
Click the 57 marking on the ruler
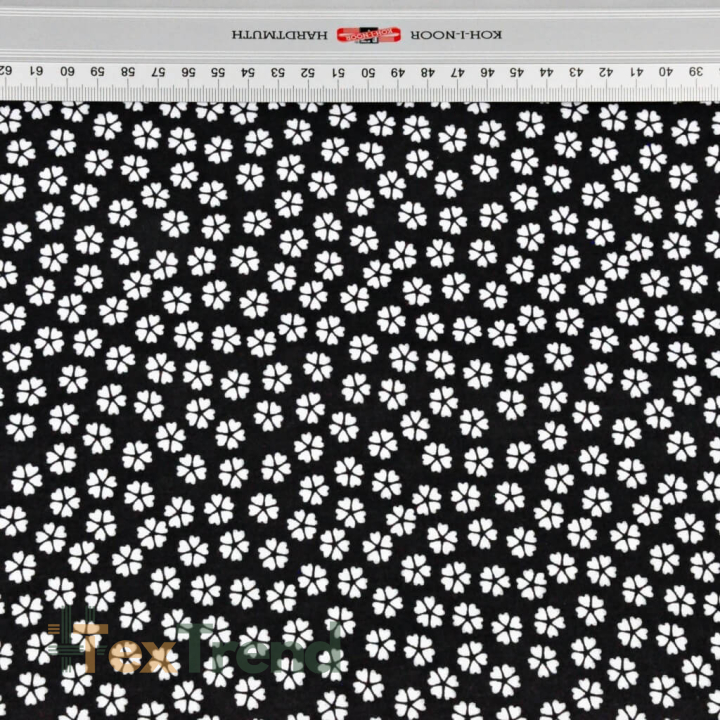tap(158, 72)
